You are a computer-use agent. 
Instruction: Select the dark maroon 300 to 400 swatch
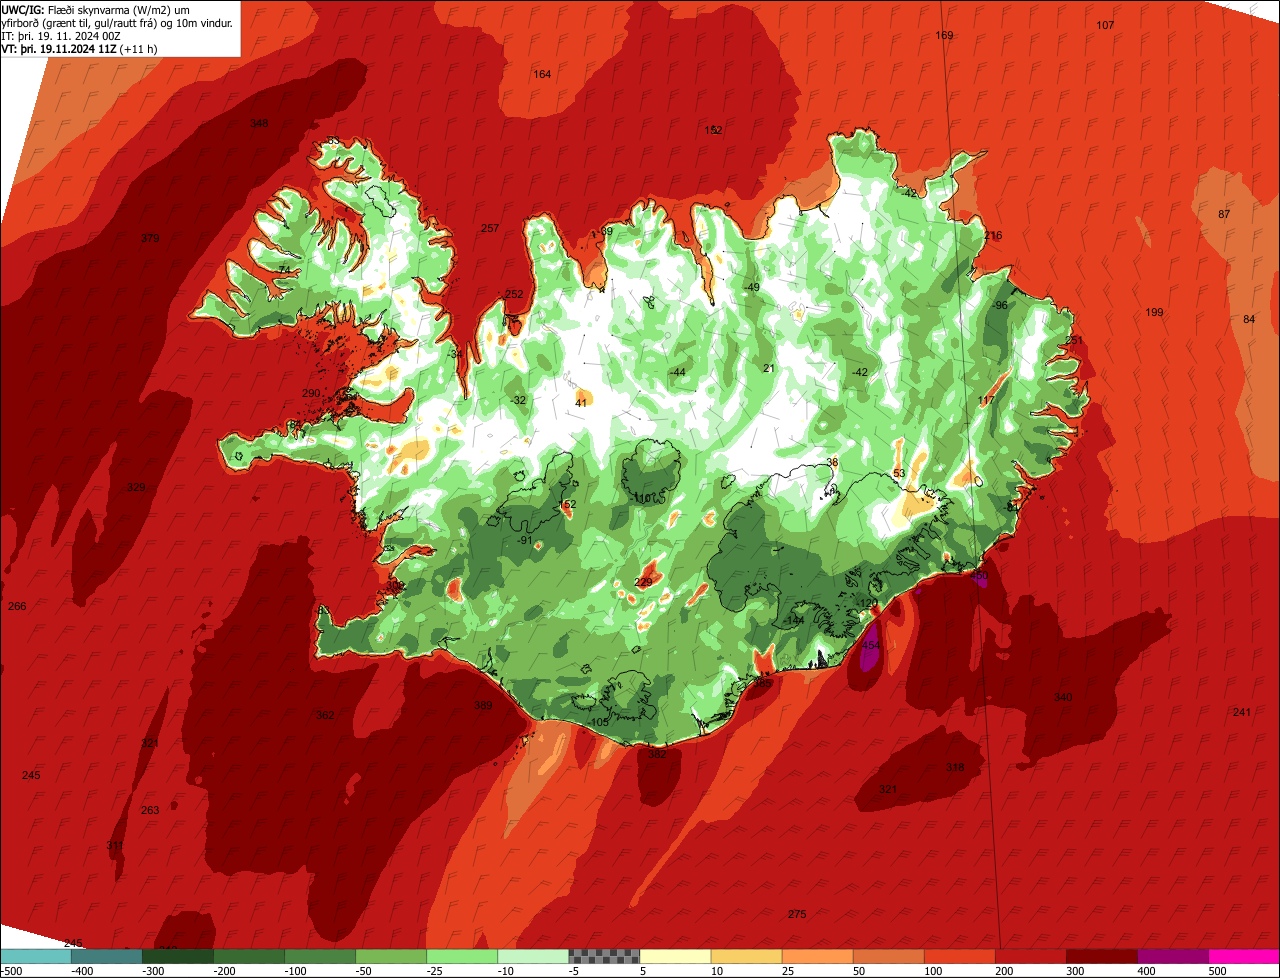click(1101, 956)
